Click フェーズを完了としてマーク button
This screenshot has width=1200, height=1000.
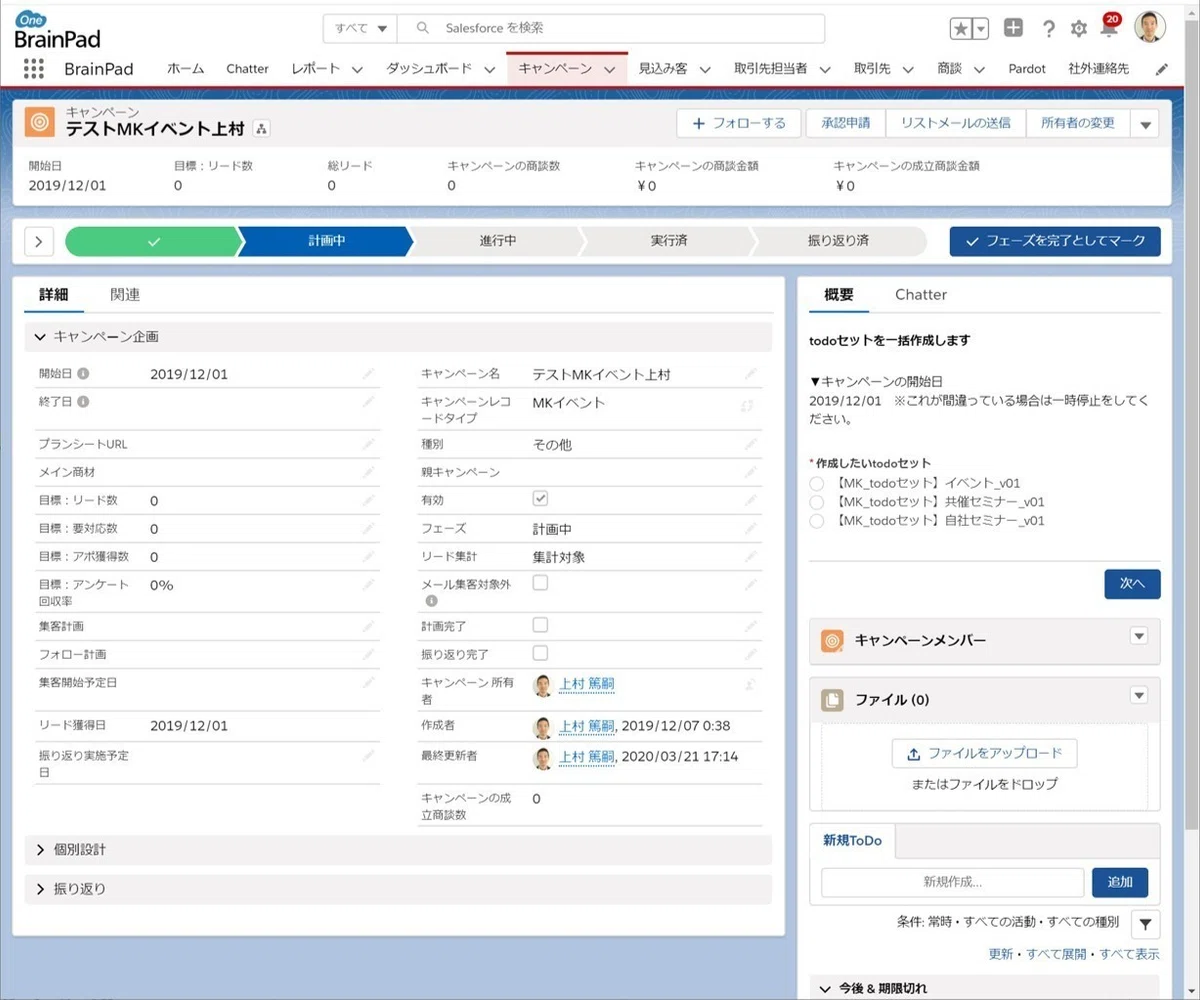(1055, 241)
